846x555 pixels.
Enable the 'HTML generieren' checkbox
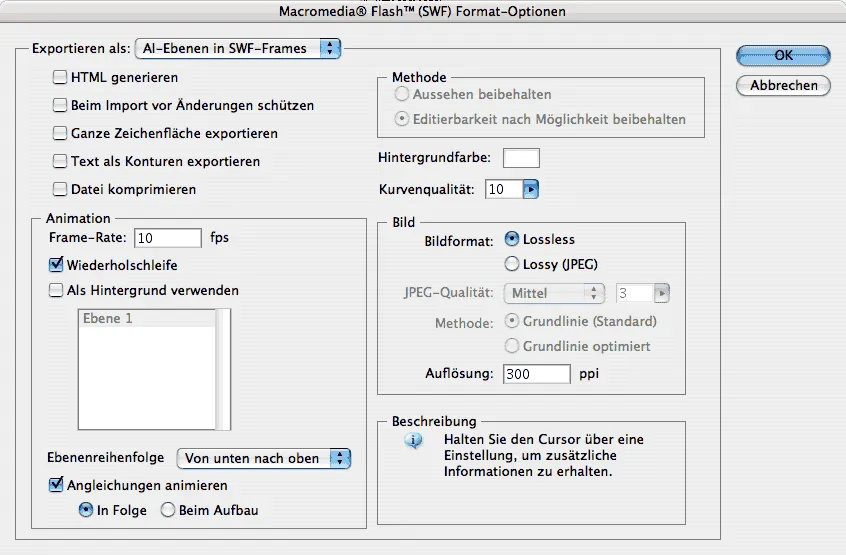(x=60, y=77)
